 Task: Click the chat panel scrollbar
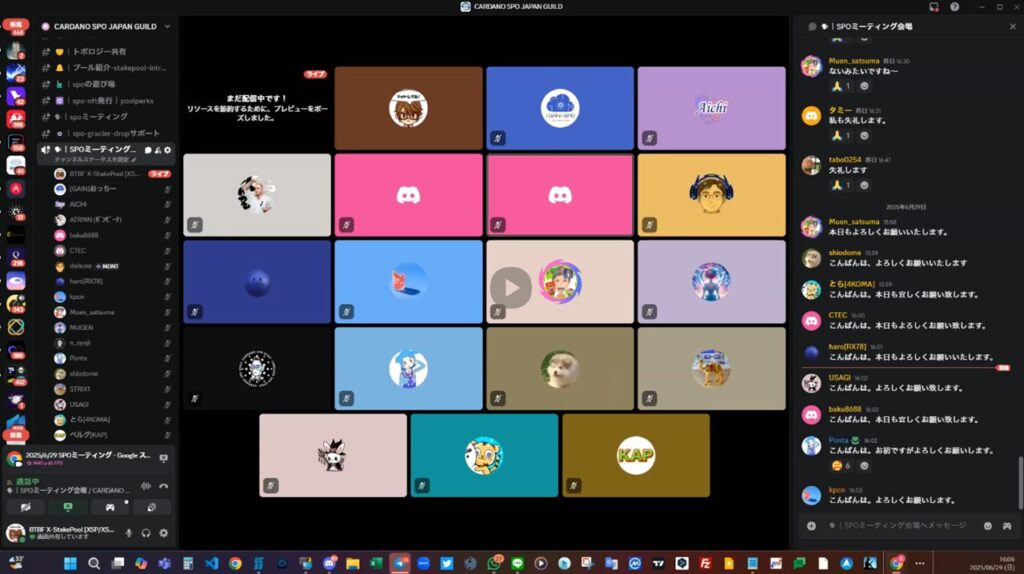point(1020,483)
